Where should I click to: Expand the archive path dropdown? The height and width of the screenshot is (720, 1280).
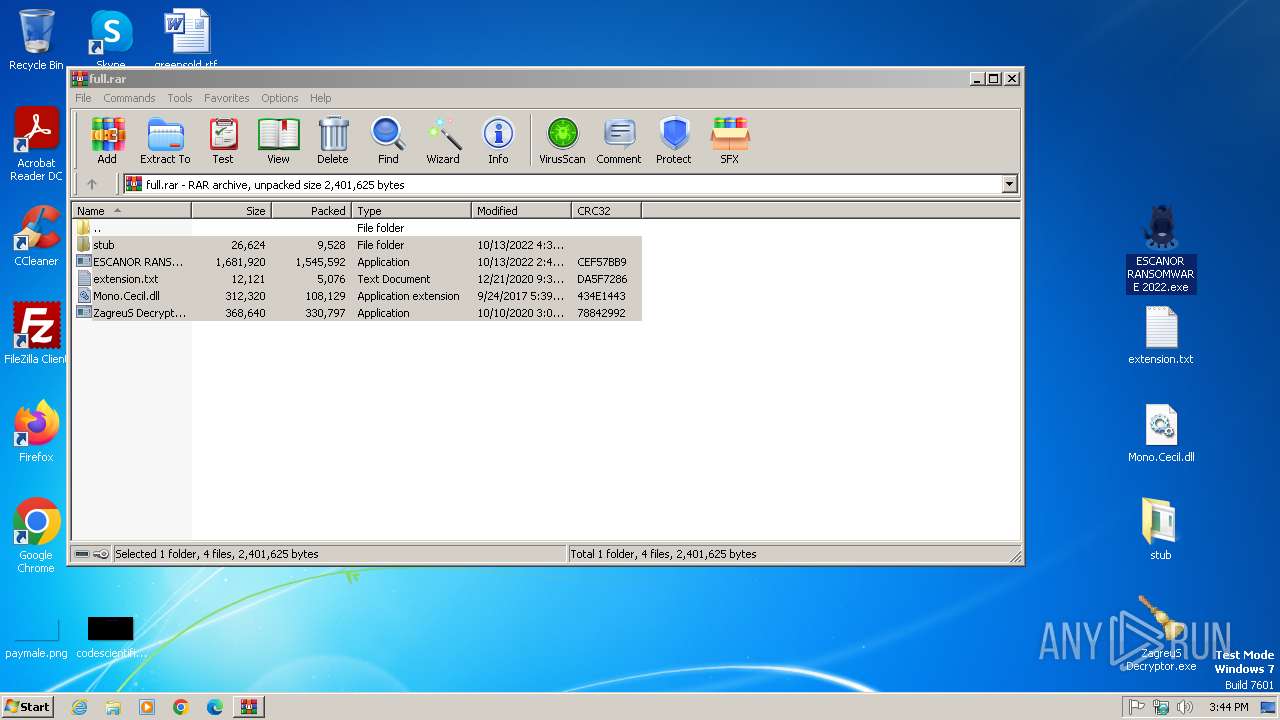(x=1009, y=184)
